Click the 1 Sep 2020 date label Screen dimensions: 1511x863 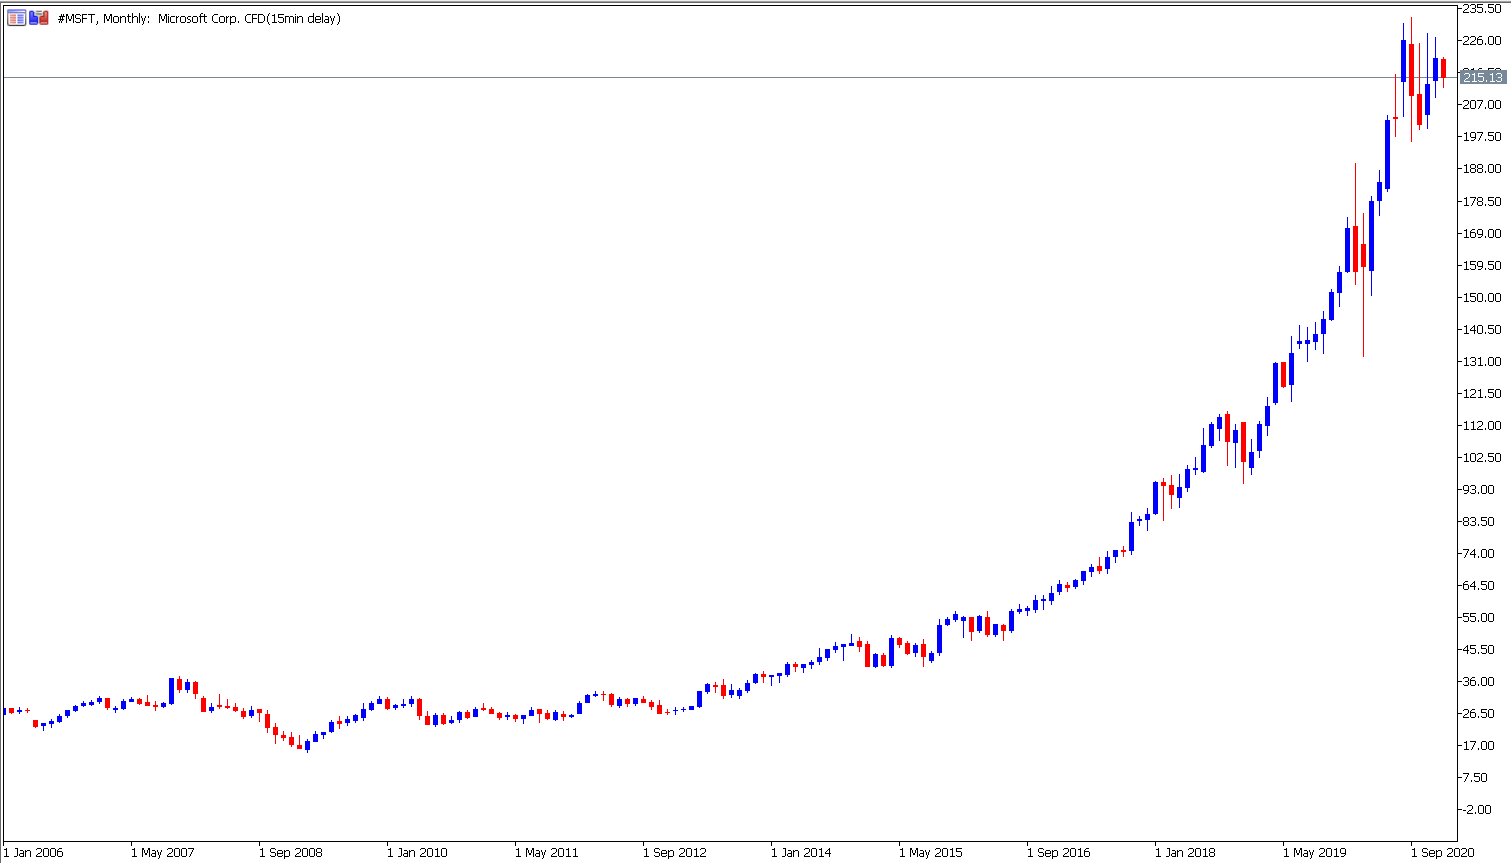click(x=1442, y=852)
